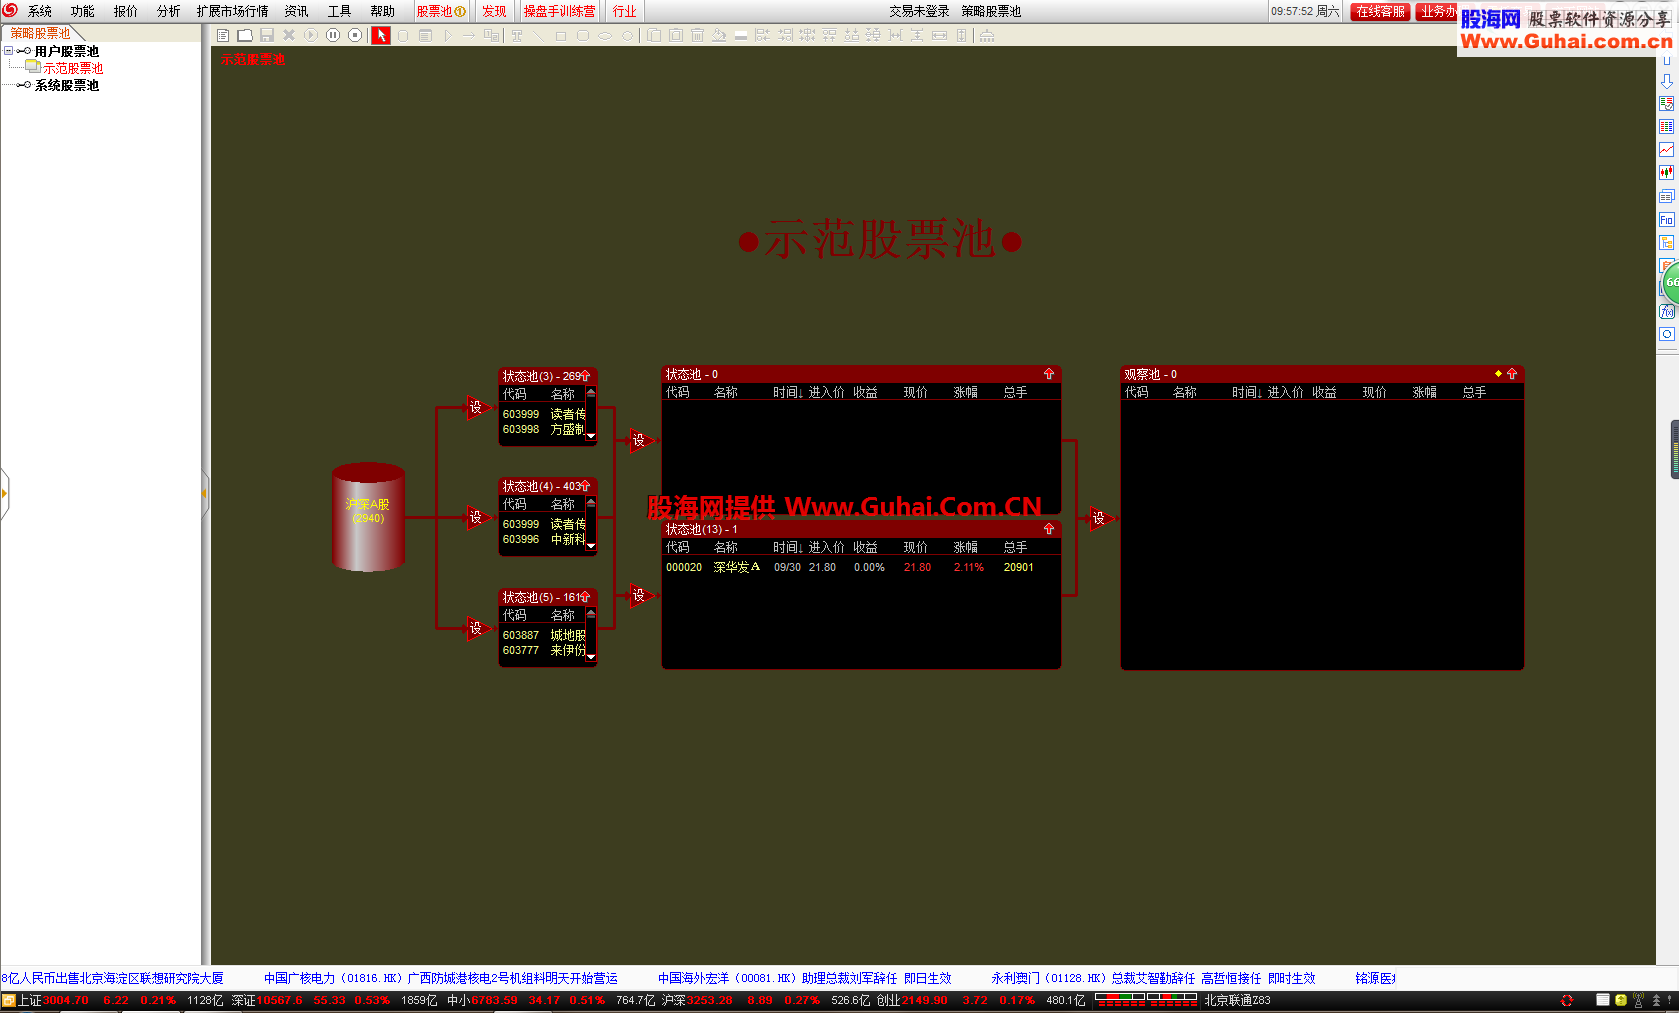The width and height of the screenshot is (1679, 1013).
Task: Select the line drawing tool
Action: pos(538,35)
